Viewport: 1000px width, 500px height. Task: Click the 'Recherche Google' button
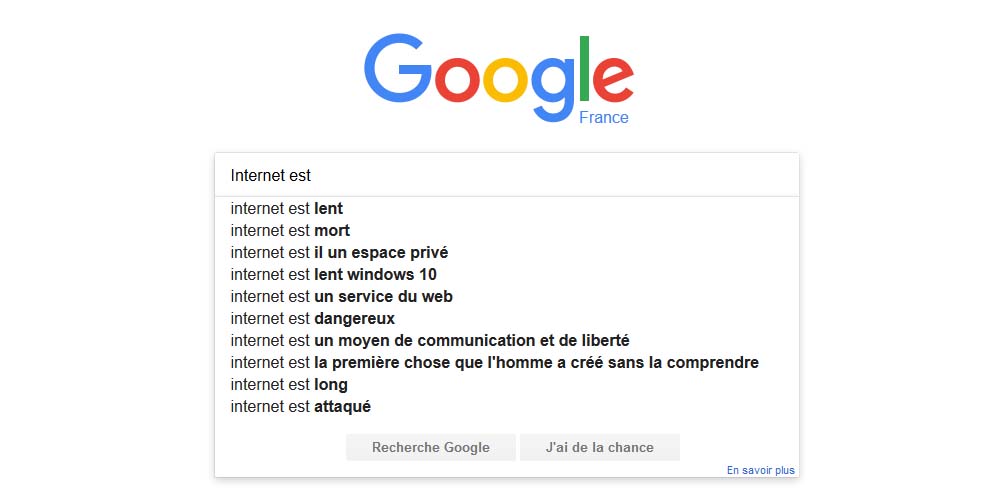point(430,447)
